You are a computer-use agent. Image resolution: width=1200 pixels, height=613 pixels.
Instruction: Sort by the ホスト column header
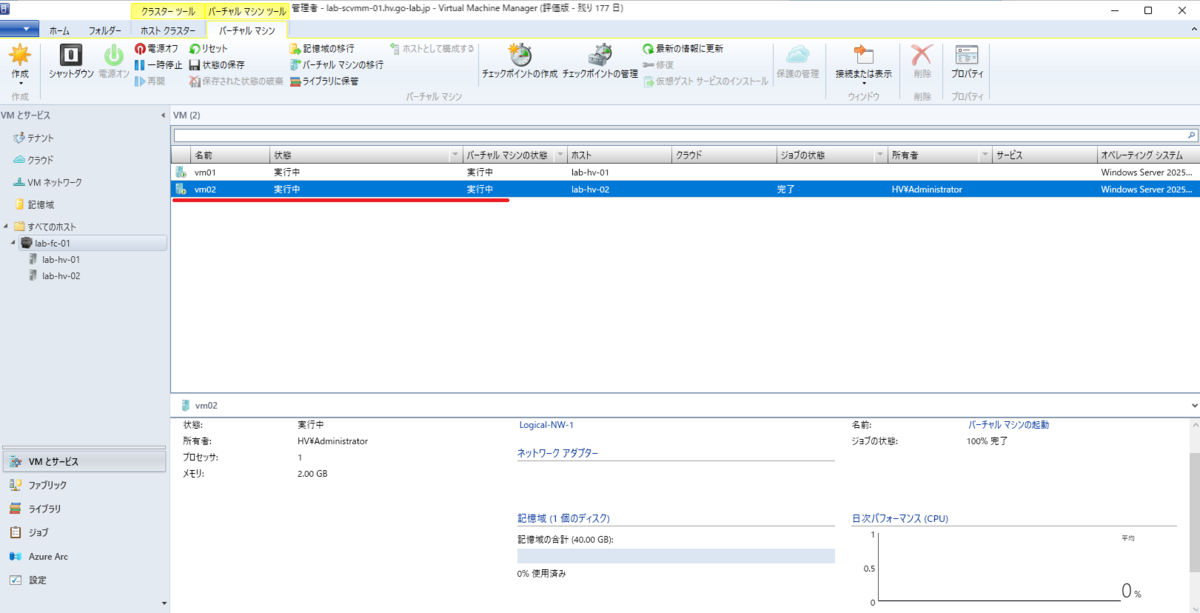(x=618, y=155)
